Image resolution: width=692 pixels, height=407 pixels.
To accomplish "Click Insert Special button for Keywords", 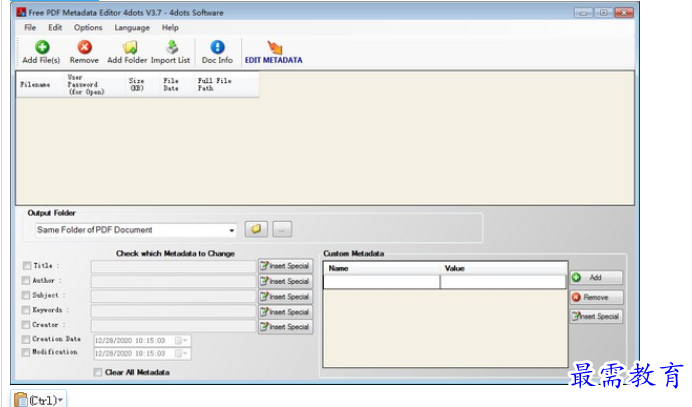I will click(x=286, y=312).
